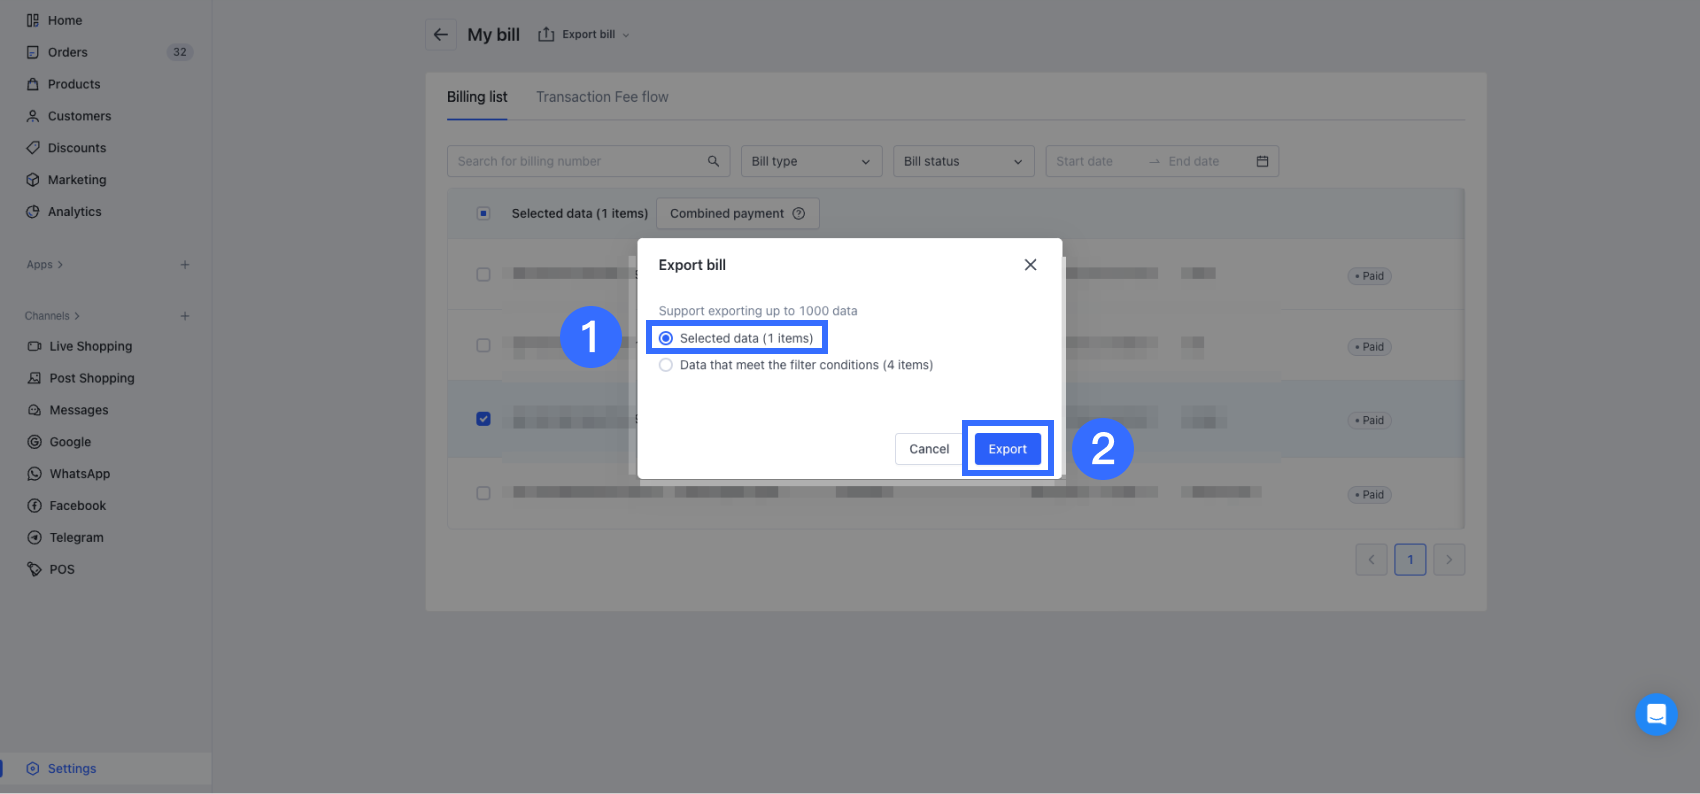Click the search magnifier icon
This screenshot has height=794, width=1700.
coord(713,161)
